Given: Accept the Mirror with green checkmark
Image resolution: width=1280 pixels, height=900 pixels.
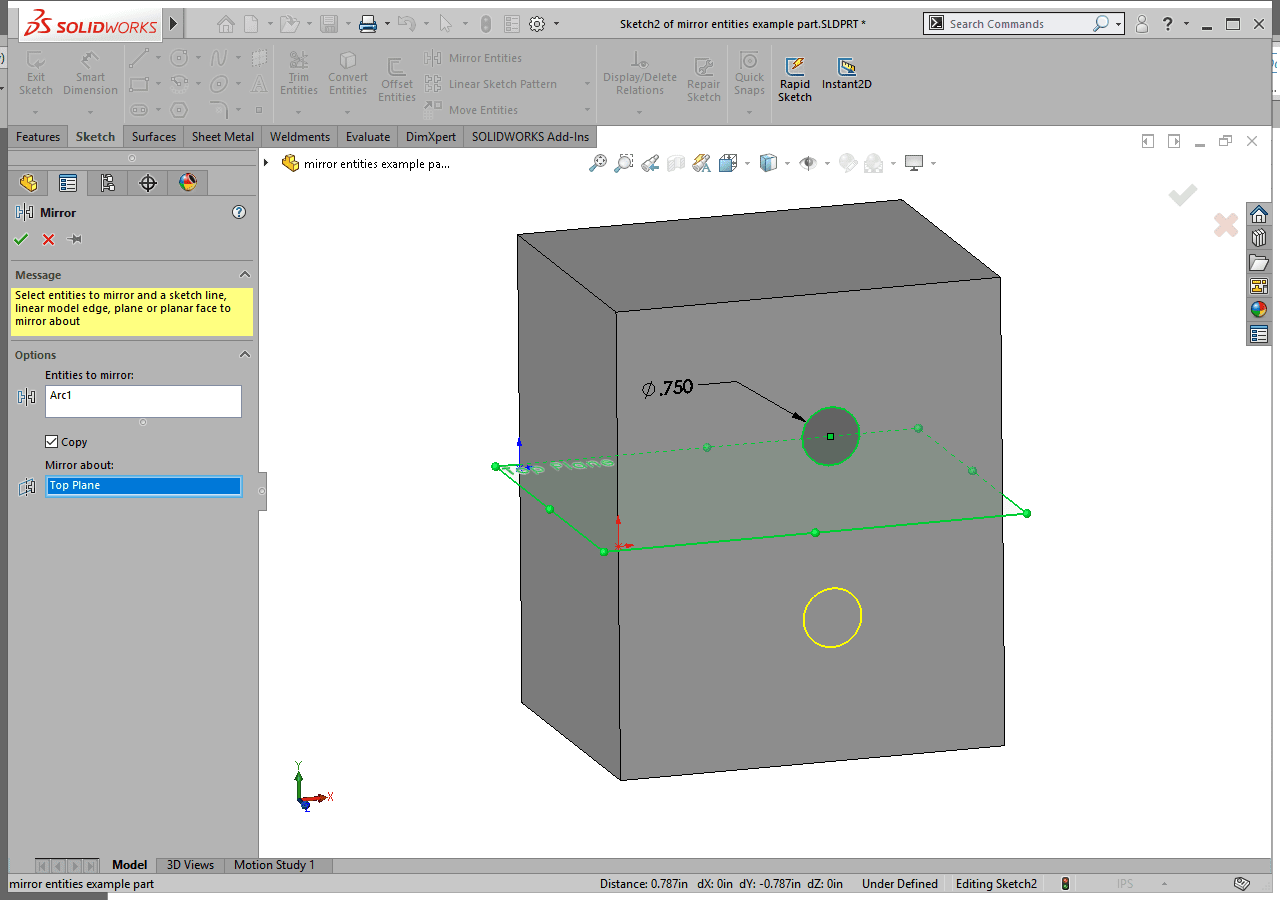Looking at the screenshot, I should point(21,239).
